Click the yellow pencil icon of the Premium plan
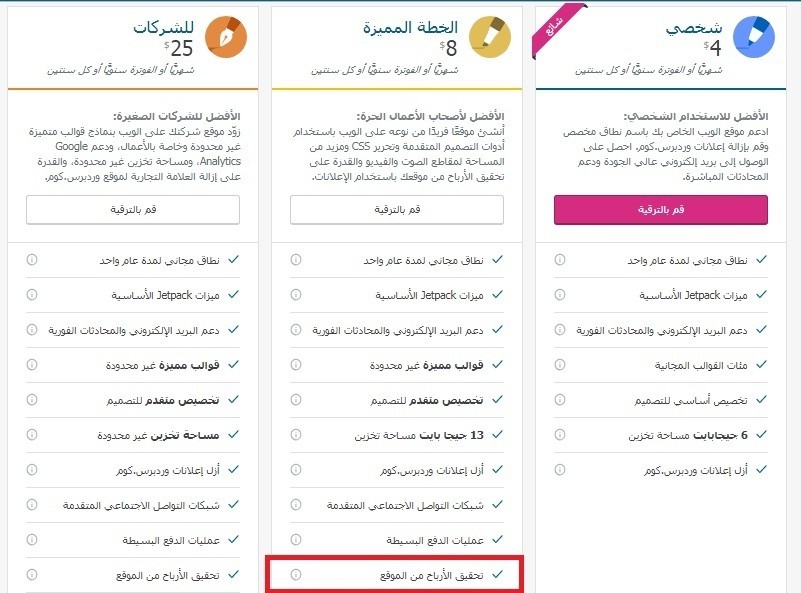The width and height of the screenshot is (801, 593). [x=488, y=36]
